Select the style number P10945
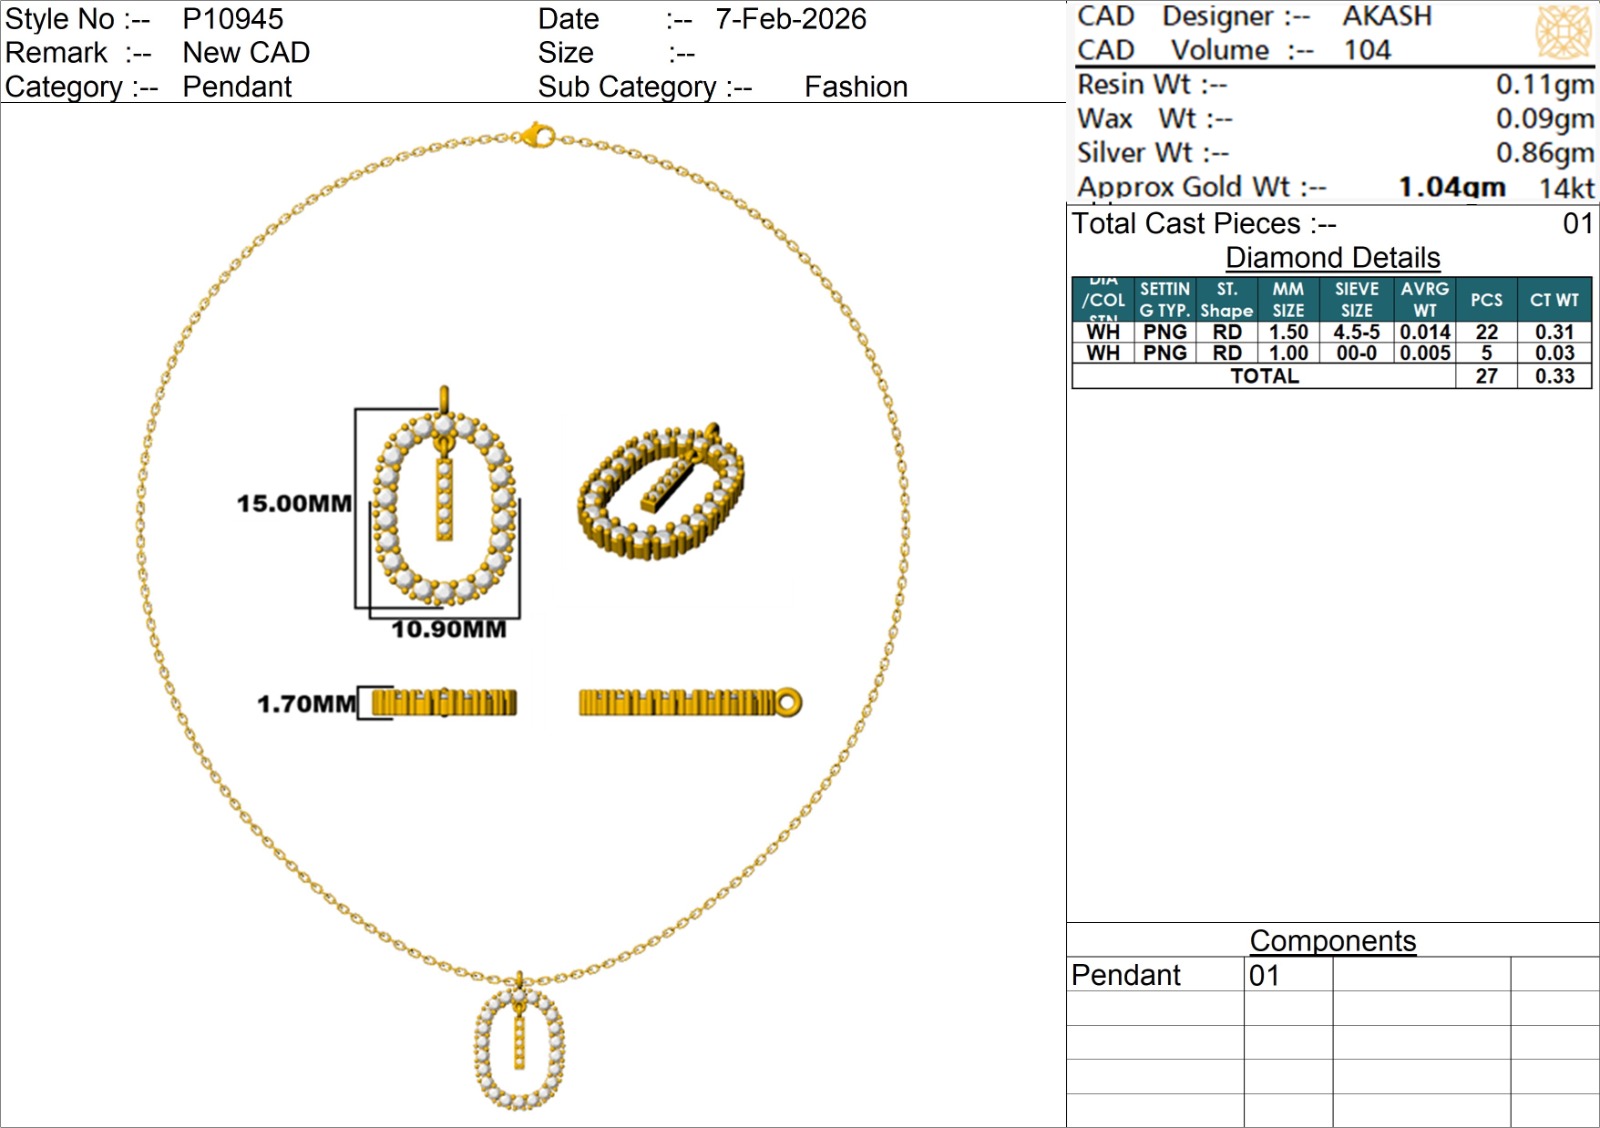Image resolution: width=1600 pixels, height=1128 pixels. [x=233, y=19]
